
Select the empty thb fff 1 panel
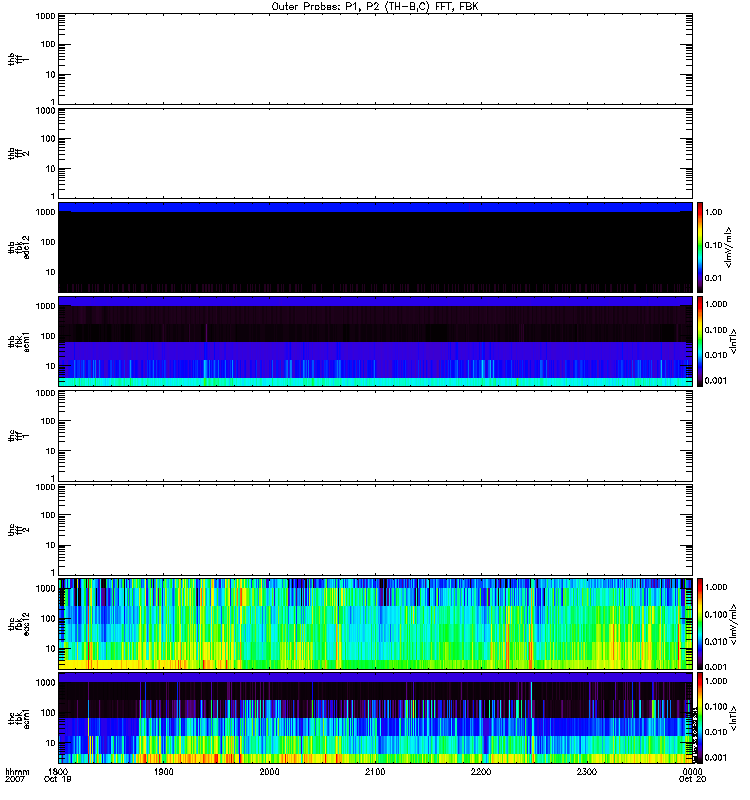(x=375, y=58)
